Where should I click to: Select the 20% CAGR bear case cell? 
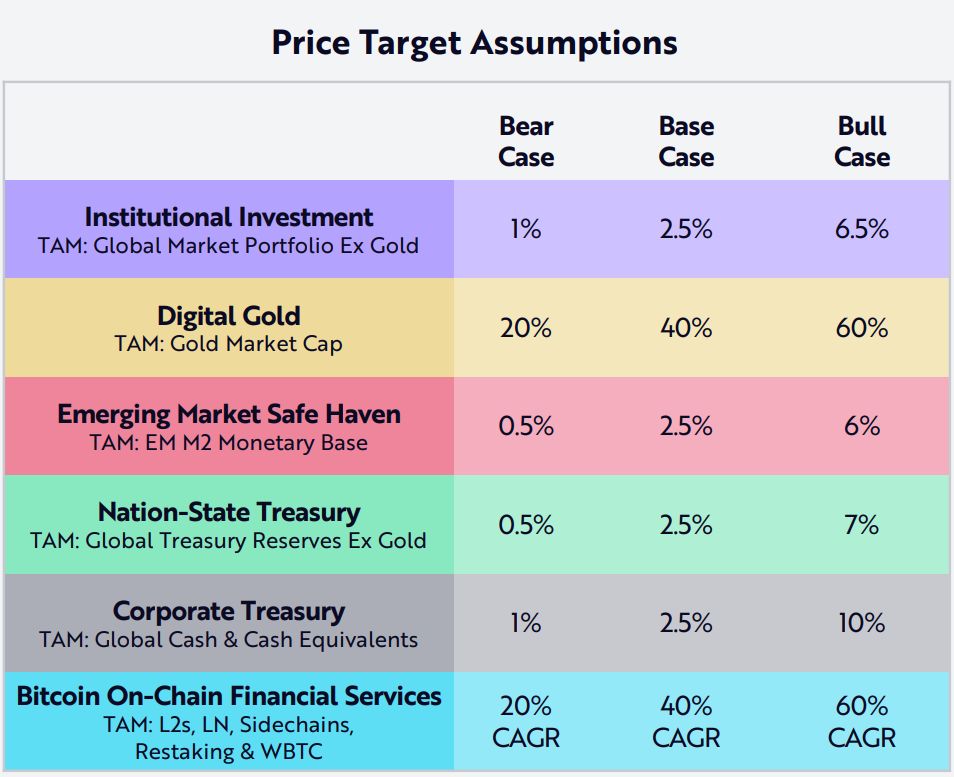coord(526,722)
